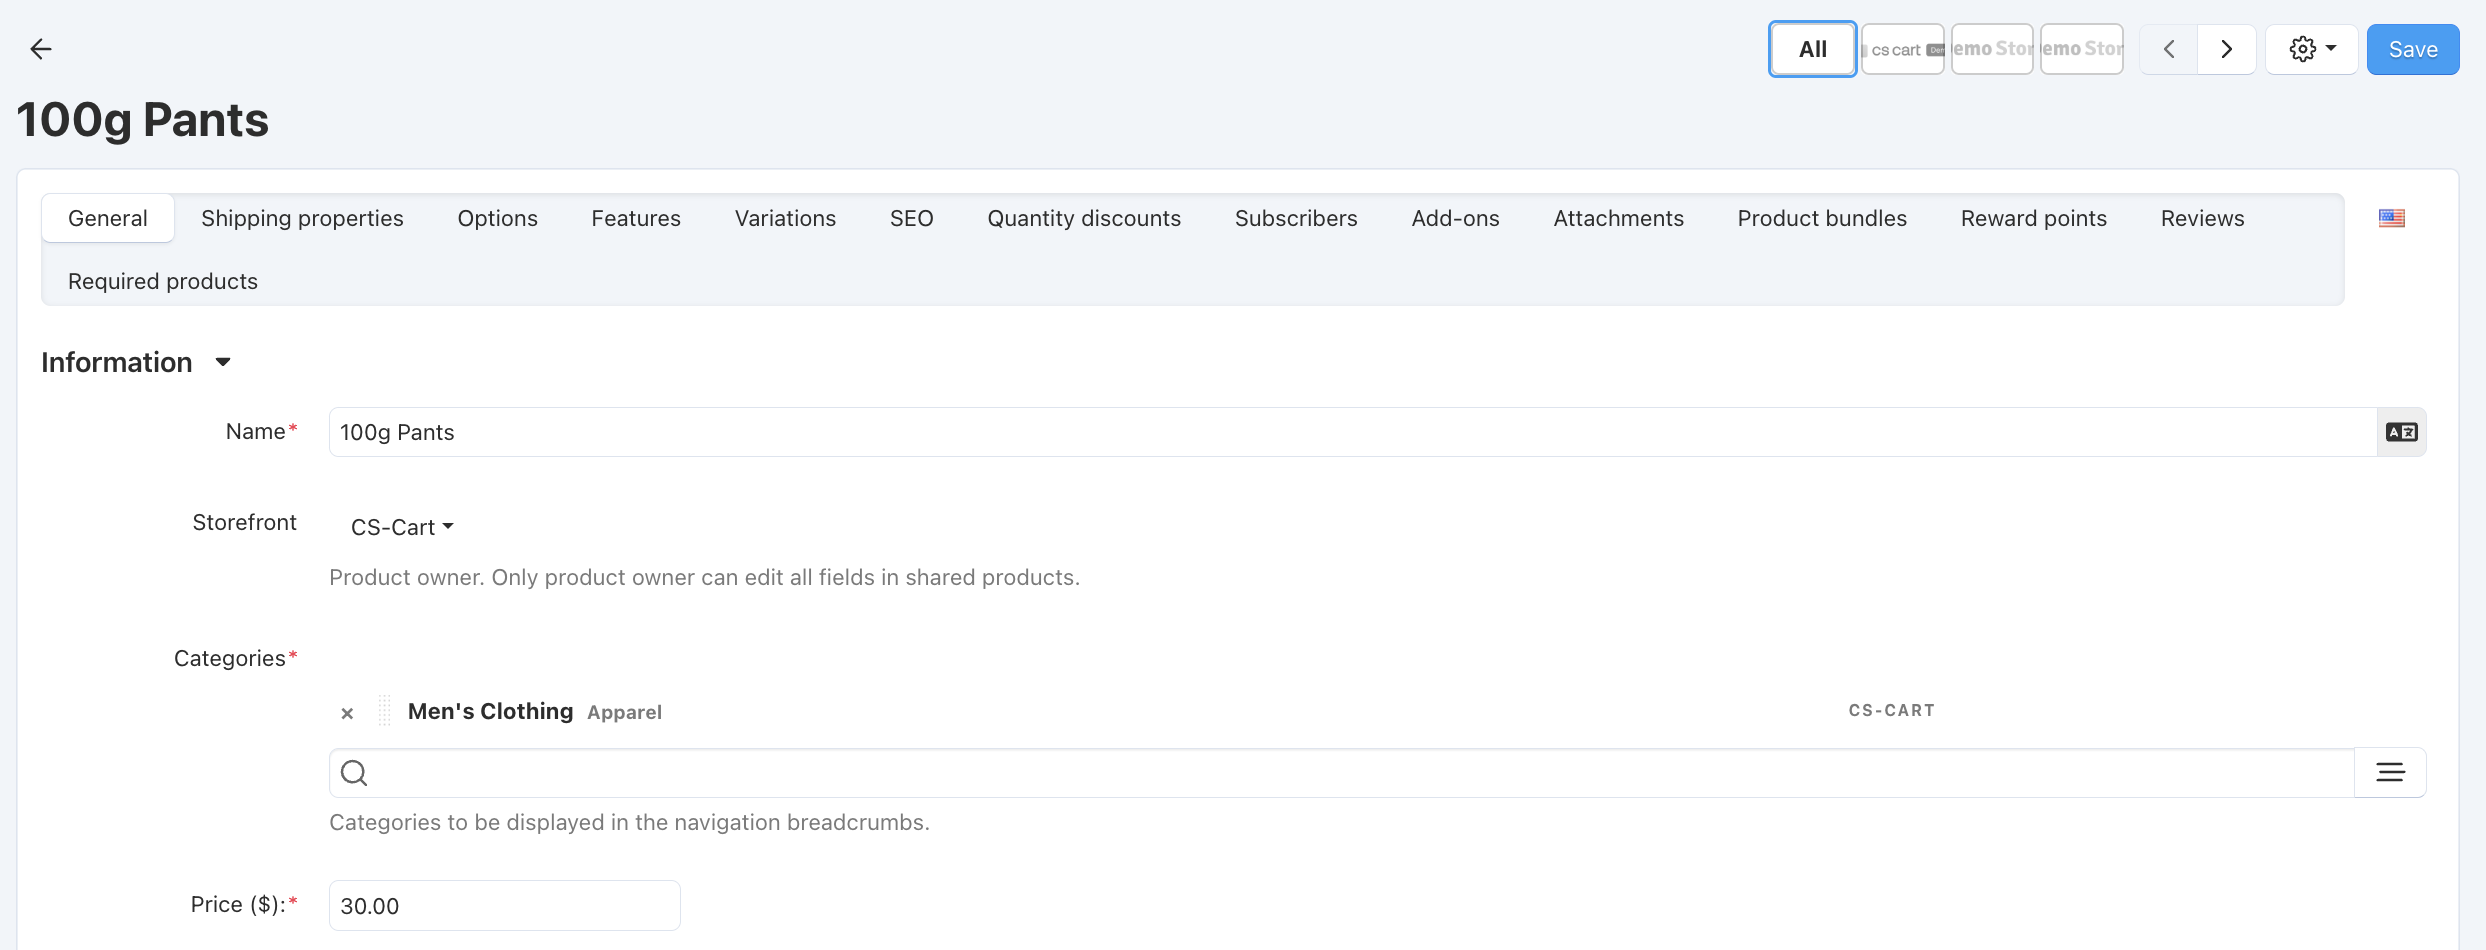Open the Reward points tab
Viewport: 2486px width, 950px height.
coord(2034,218)
